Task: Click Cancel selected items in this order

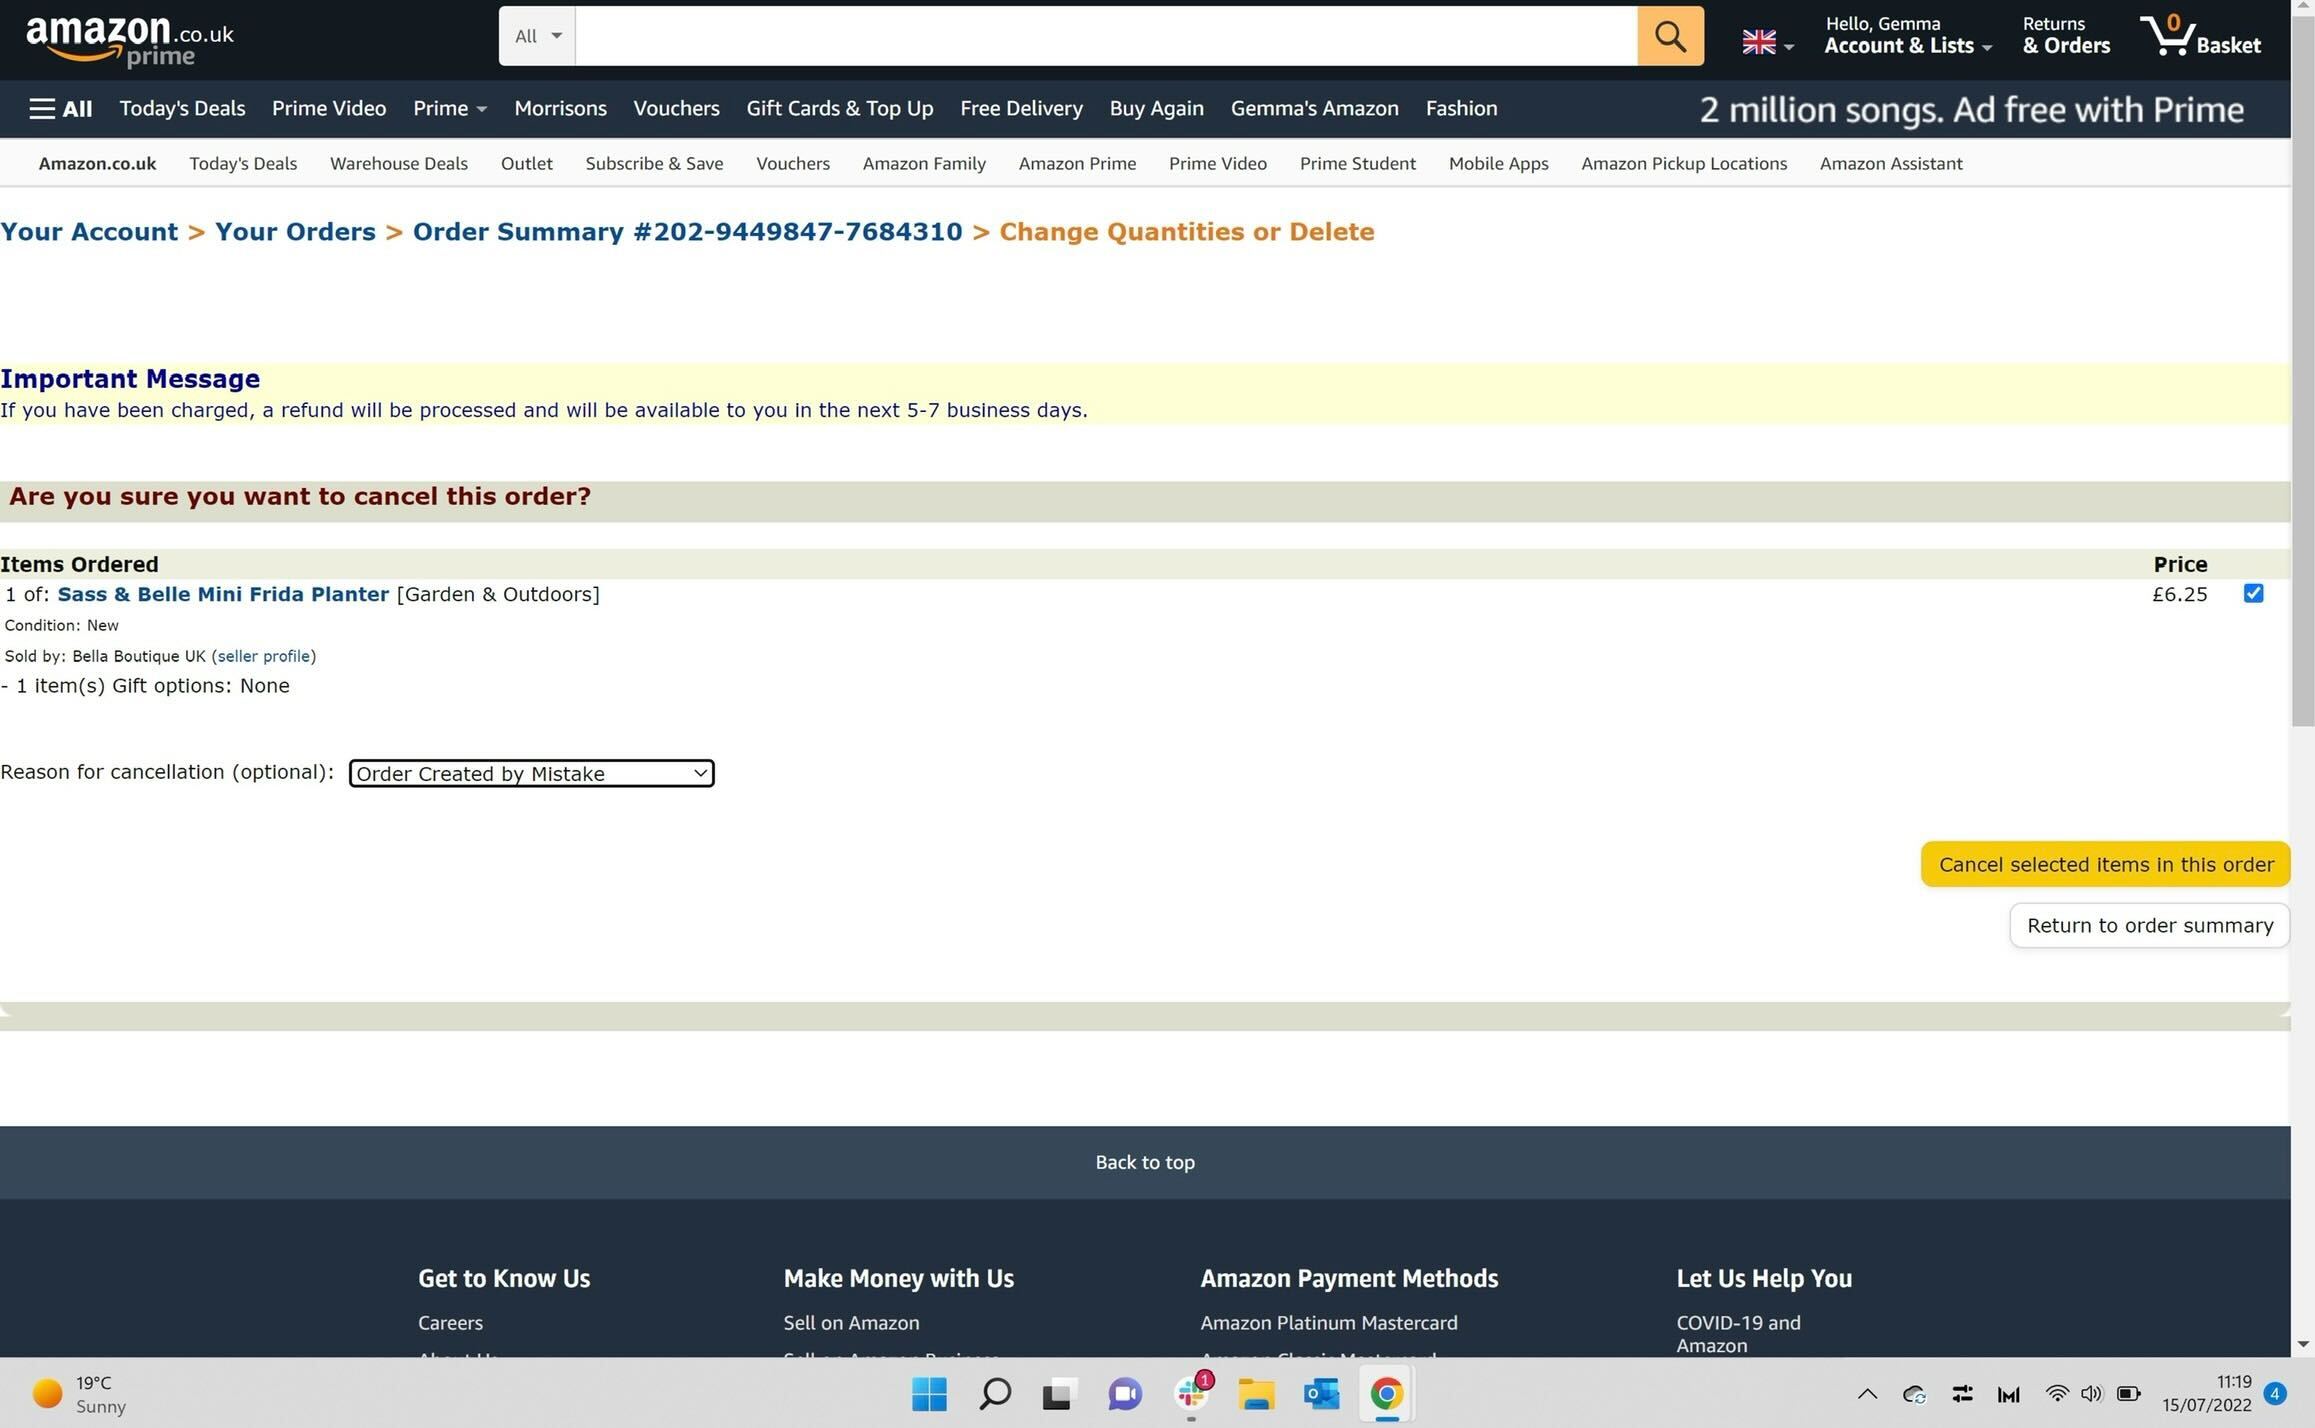Action: [2105, 864]
